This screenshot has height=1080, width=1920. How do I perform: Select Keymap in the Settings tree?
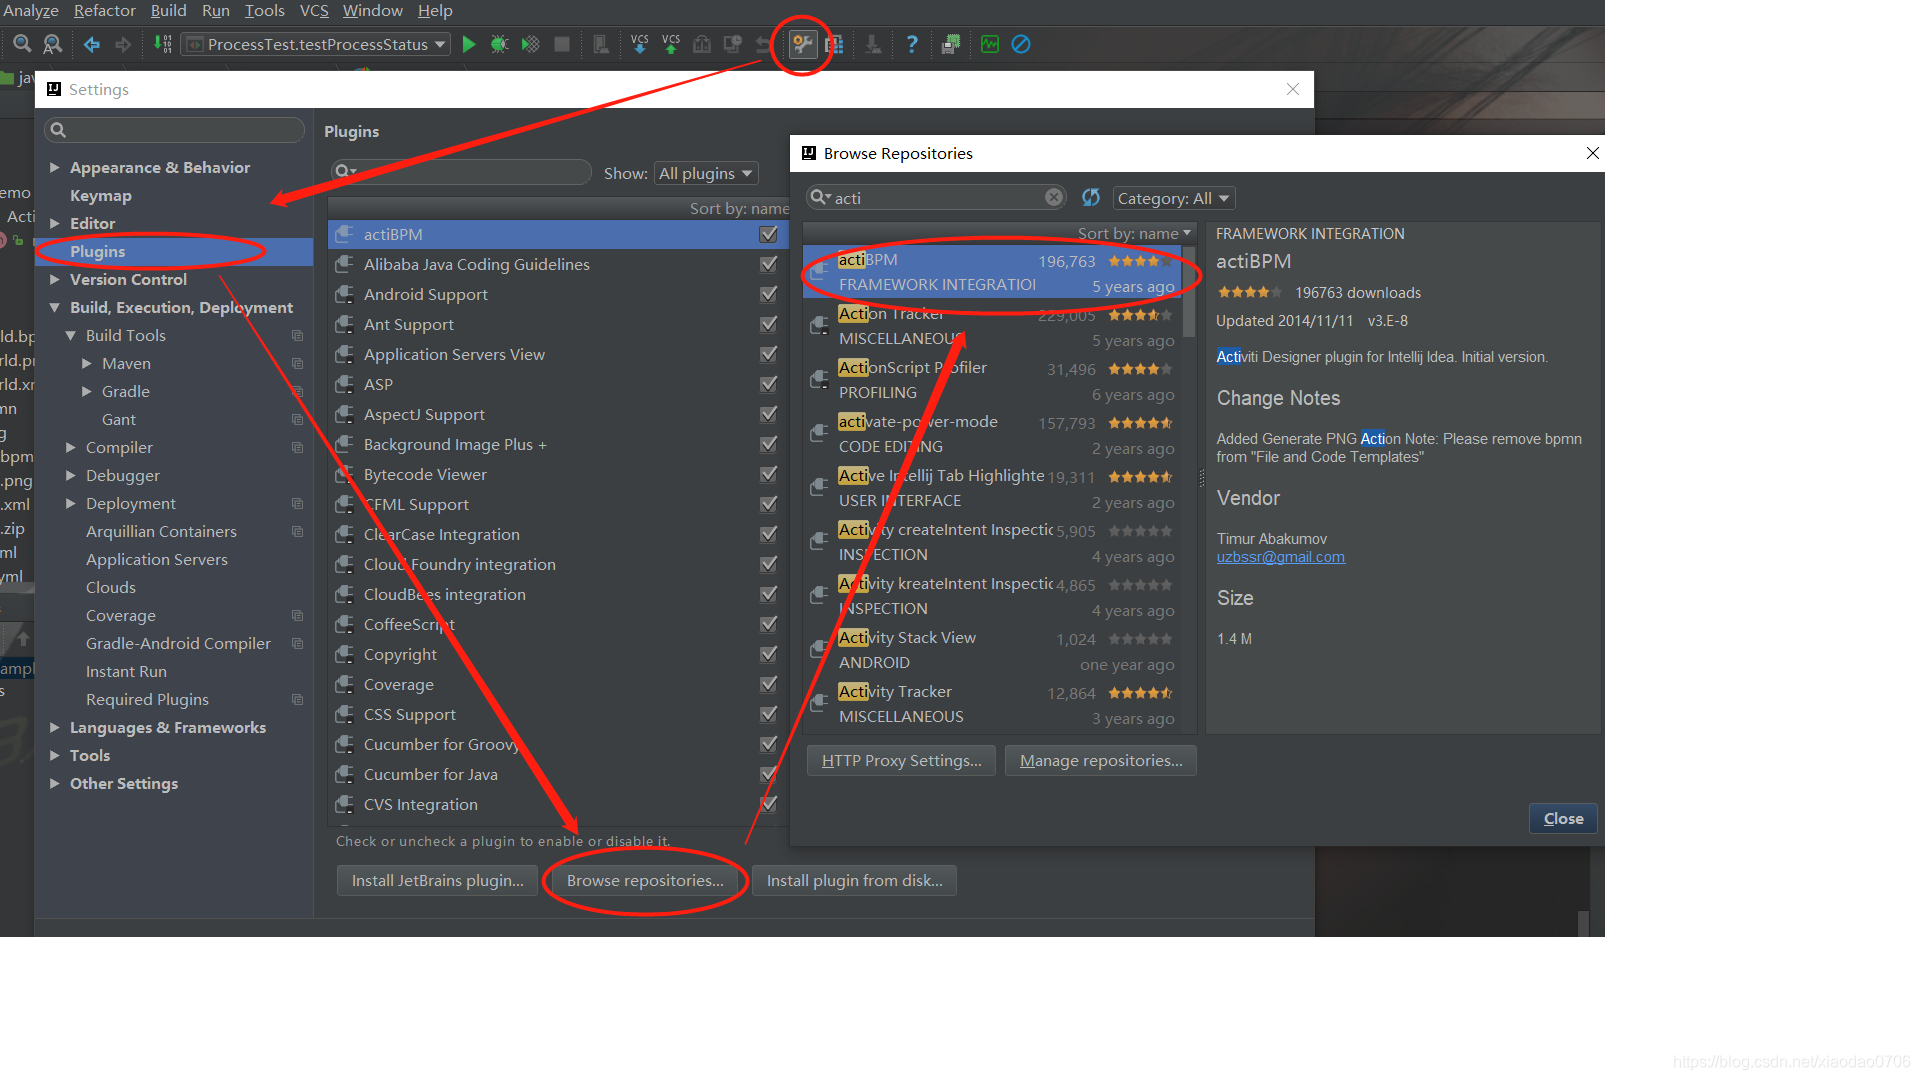100,195
